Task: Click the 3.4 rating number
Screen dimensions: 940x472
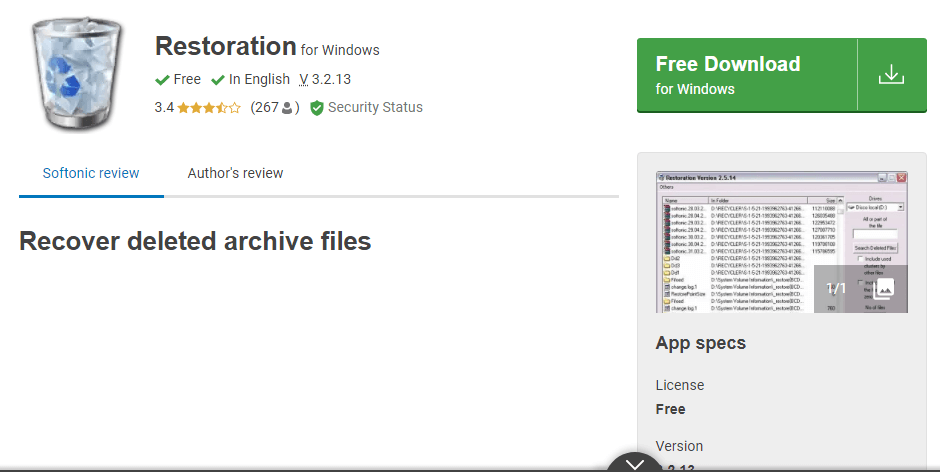Action: (x=164, y=107)
